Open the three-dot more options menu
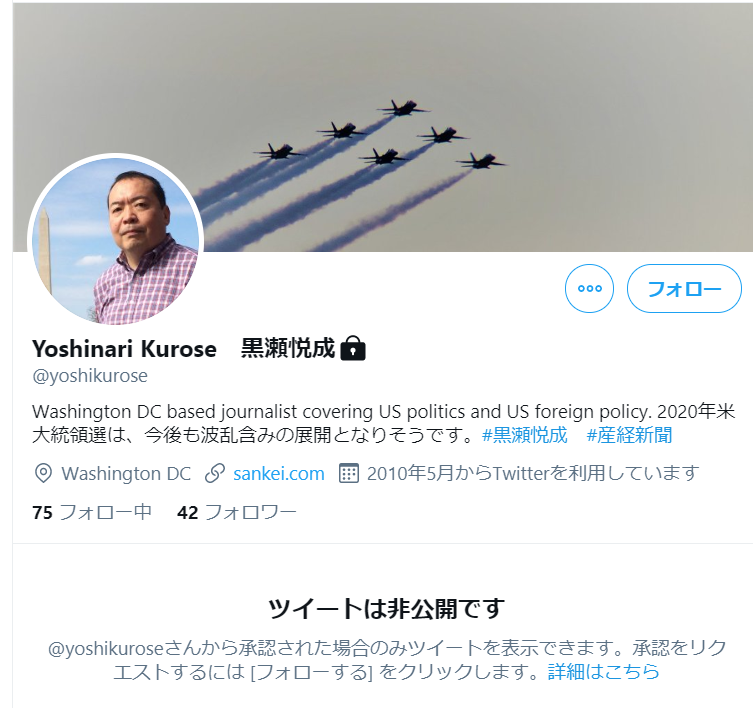 [x=589, y=288]
